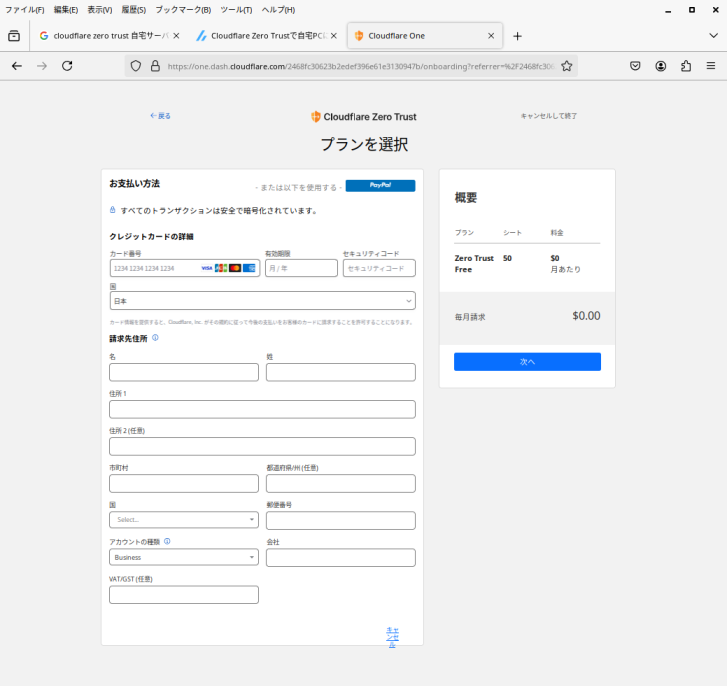Open a new tab with plus button
The height and width of the screenshot is (686, 727).
(x=517, y=36)
